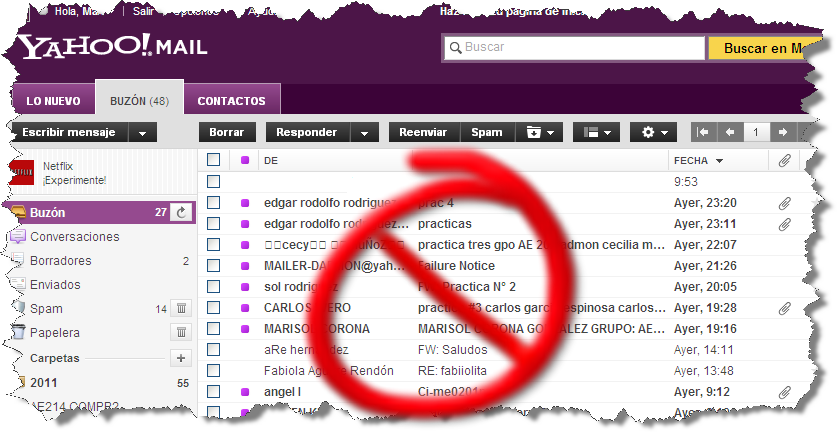Screen dimensions: 837x432
Task: Check the box for the aRe hernandez email
Action: (214, 349)
